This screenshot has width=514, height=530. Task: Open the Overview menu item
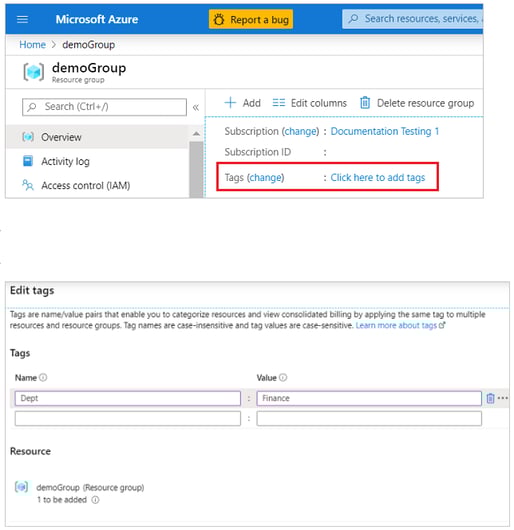(97, 137)
